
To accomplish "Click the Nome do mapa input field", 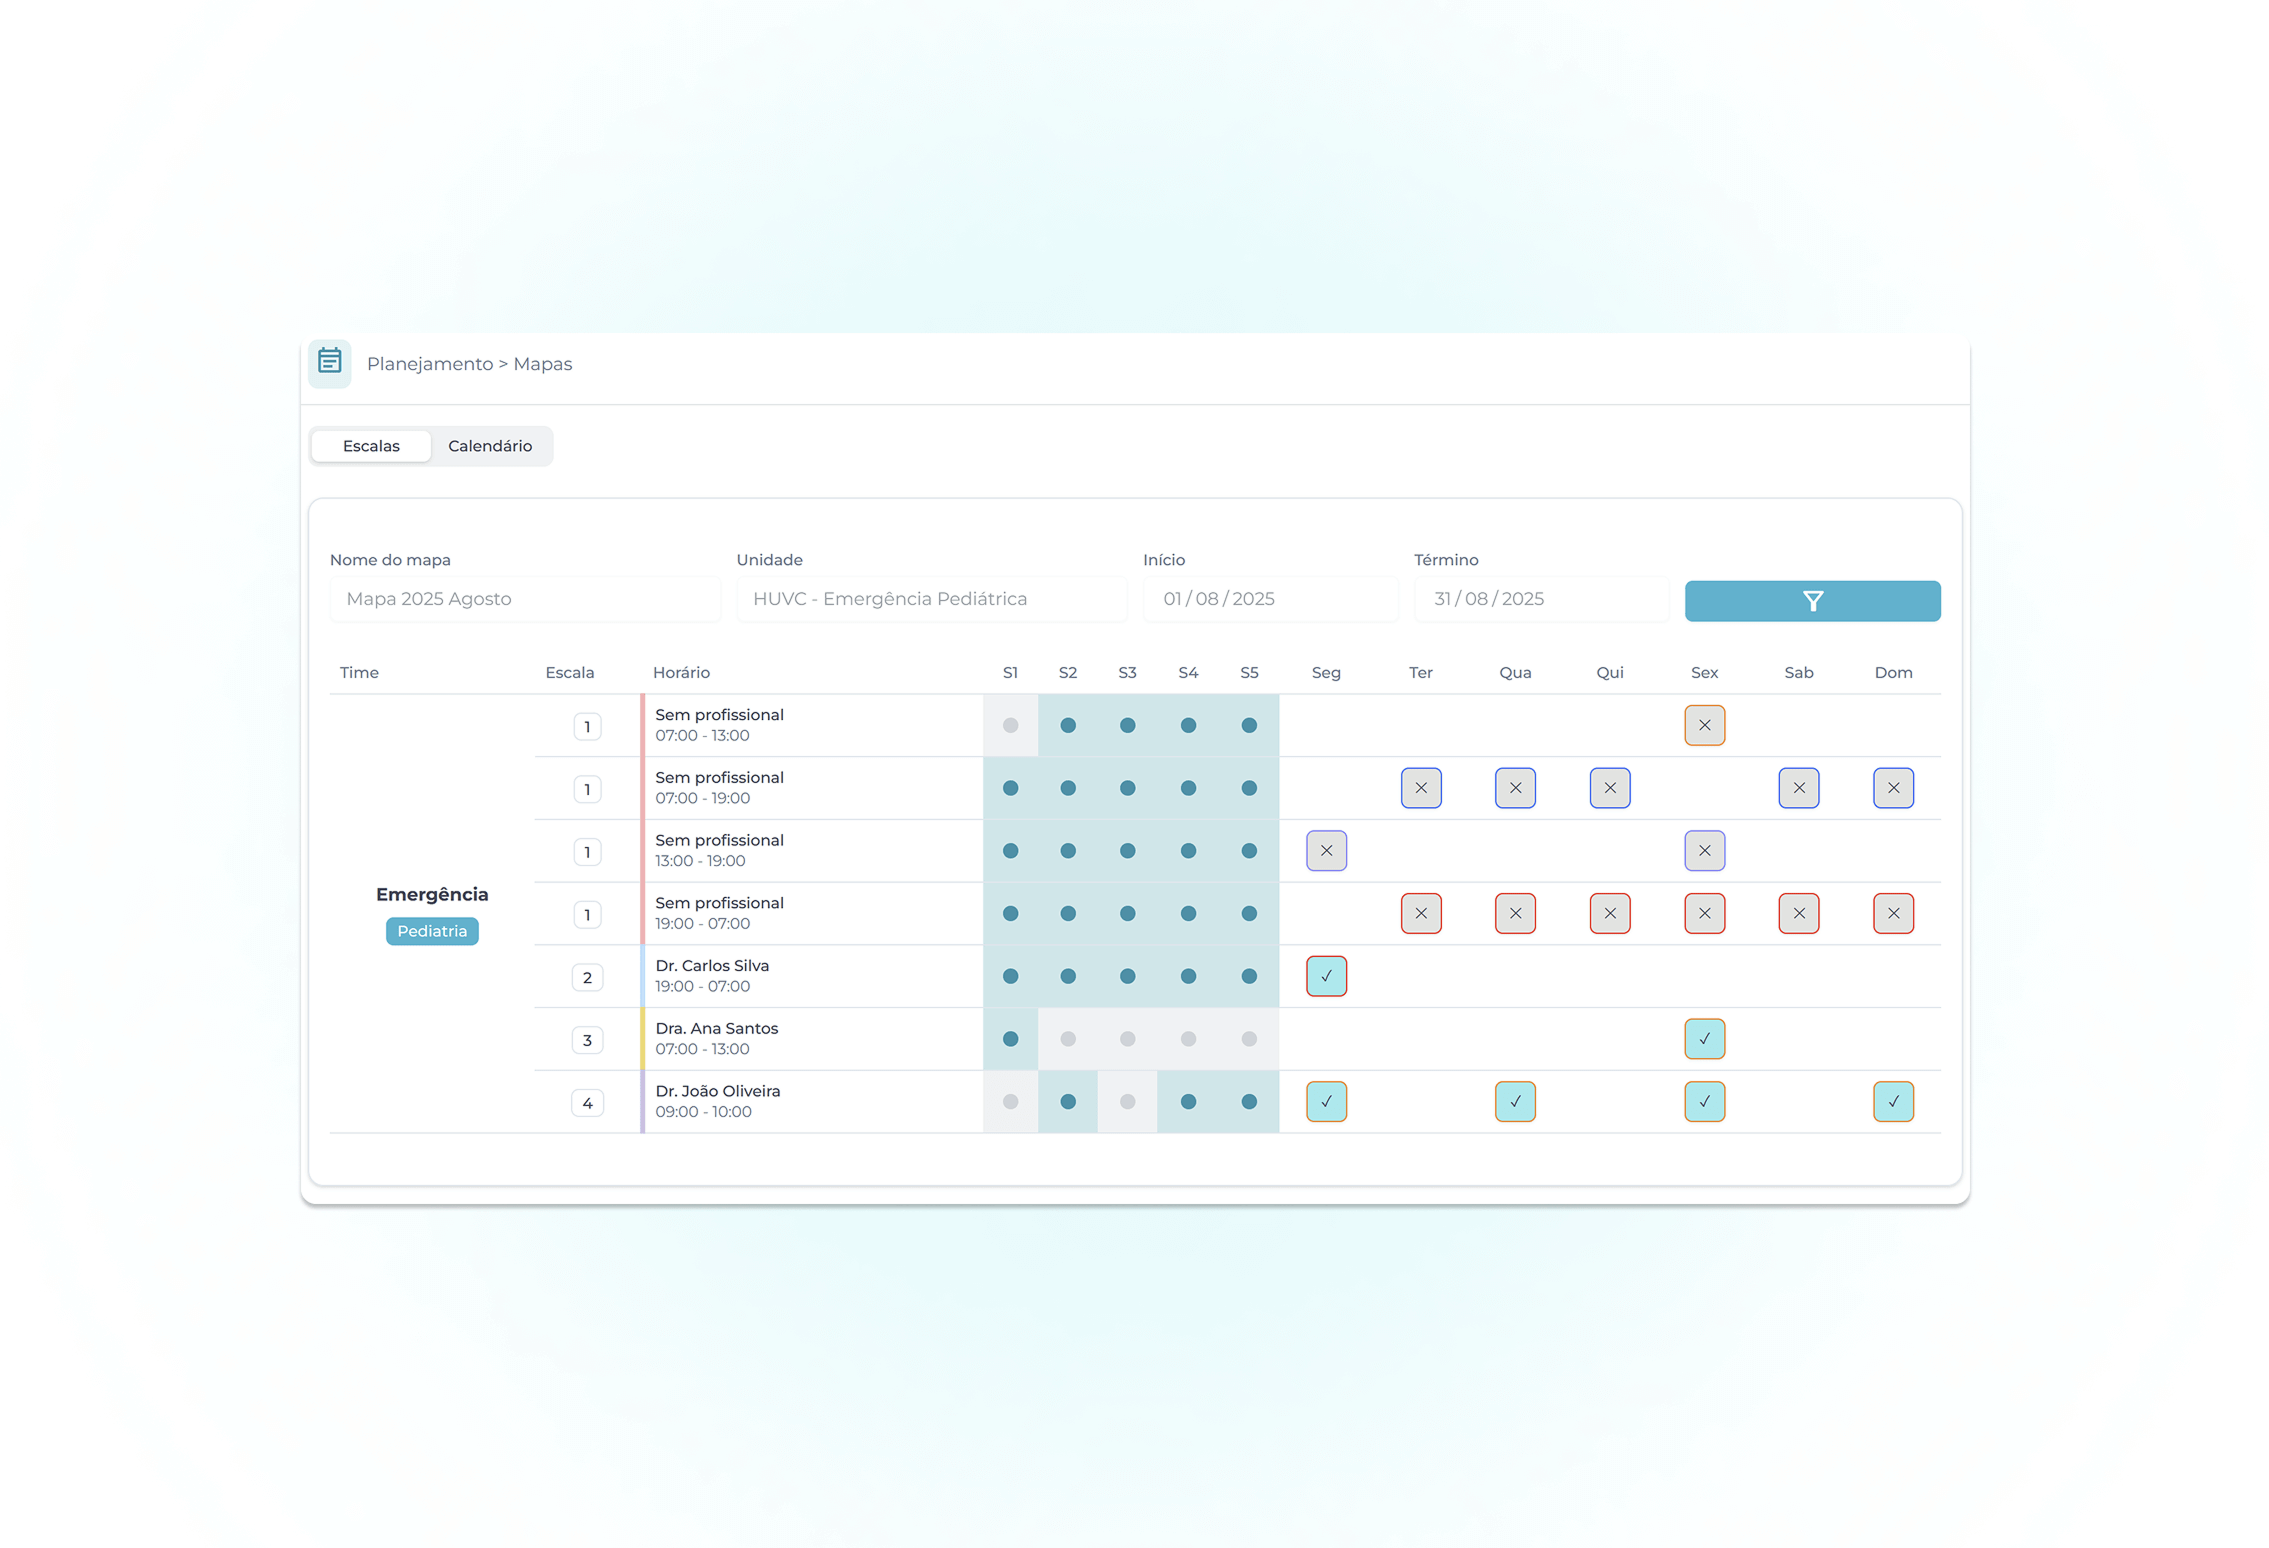I will click(524, 599).
